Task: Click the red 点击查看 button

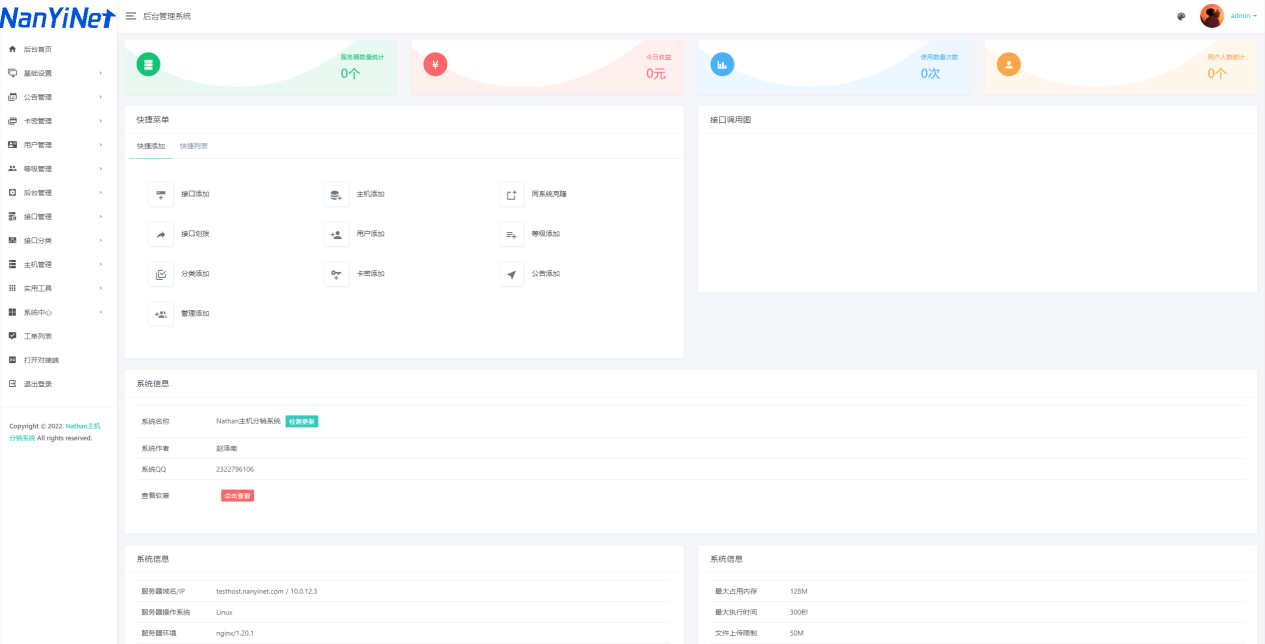Action: [x=238, y=495]
